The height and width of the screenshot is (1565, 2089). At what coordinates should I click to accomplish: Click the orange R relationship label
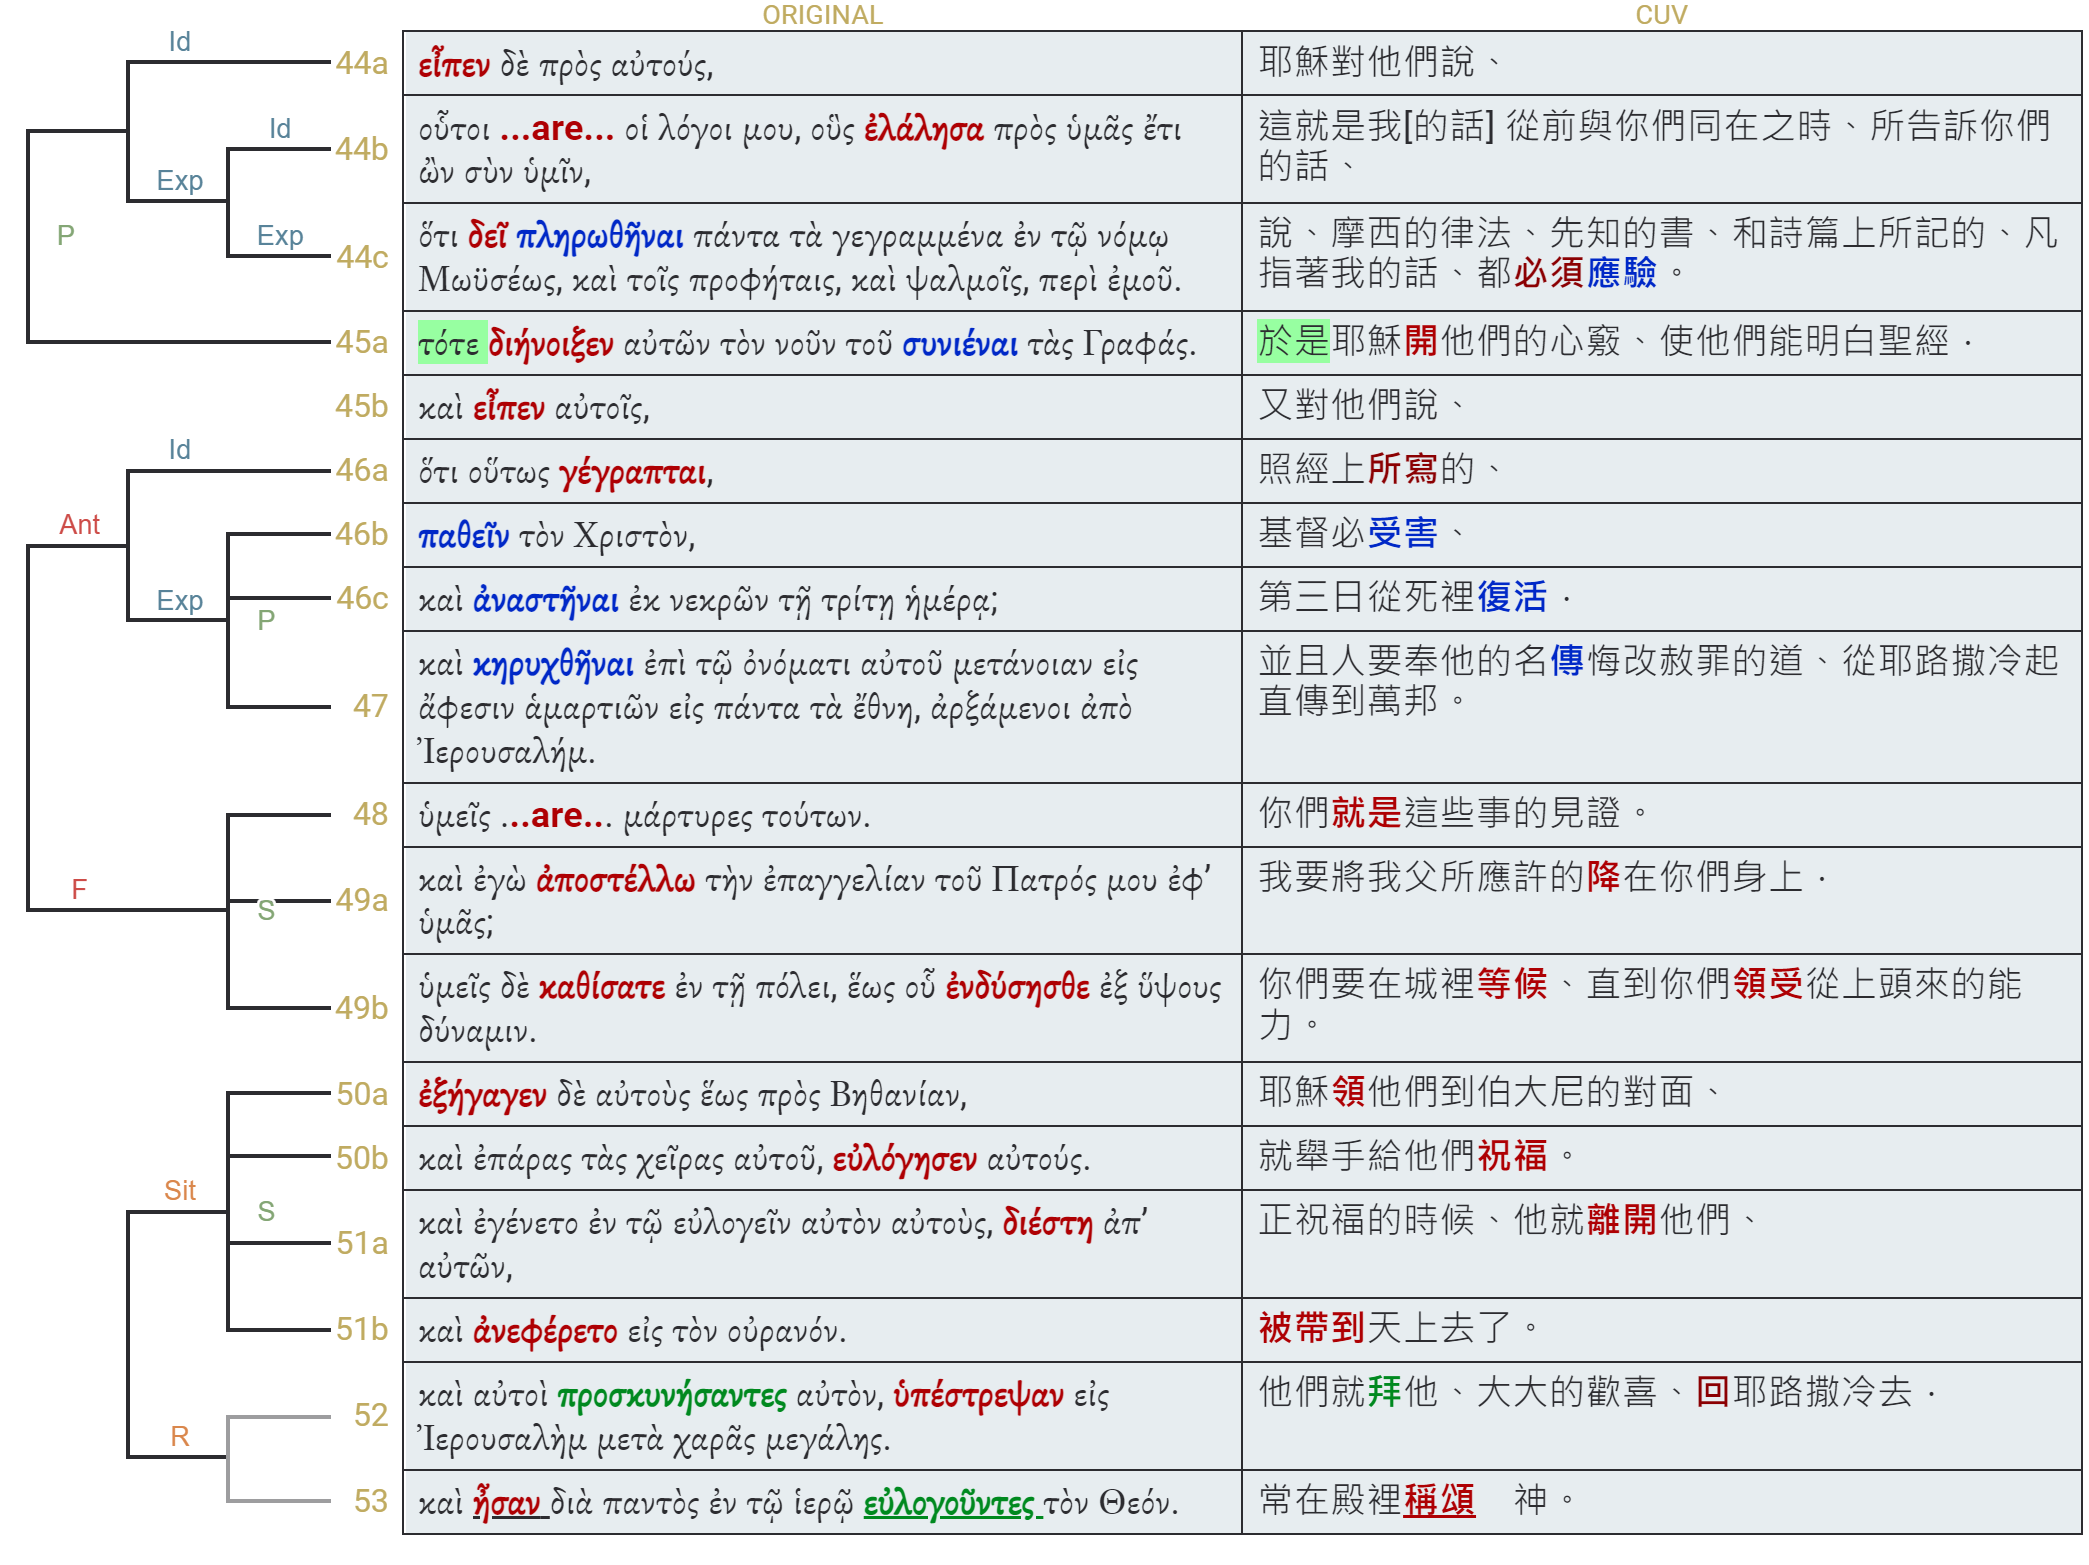click(180, 1436)
